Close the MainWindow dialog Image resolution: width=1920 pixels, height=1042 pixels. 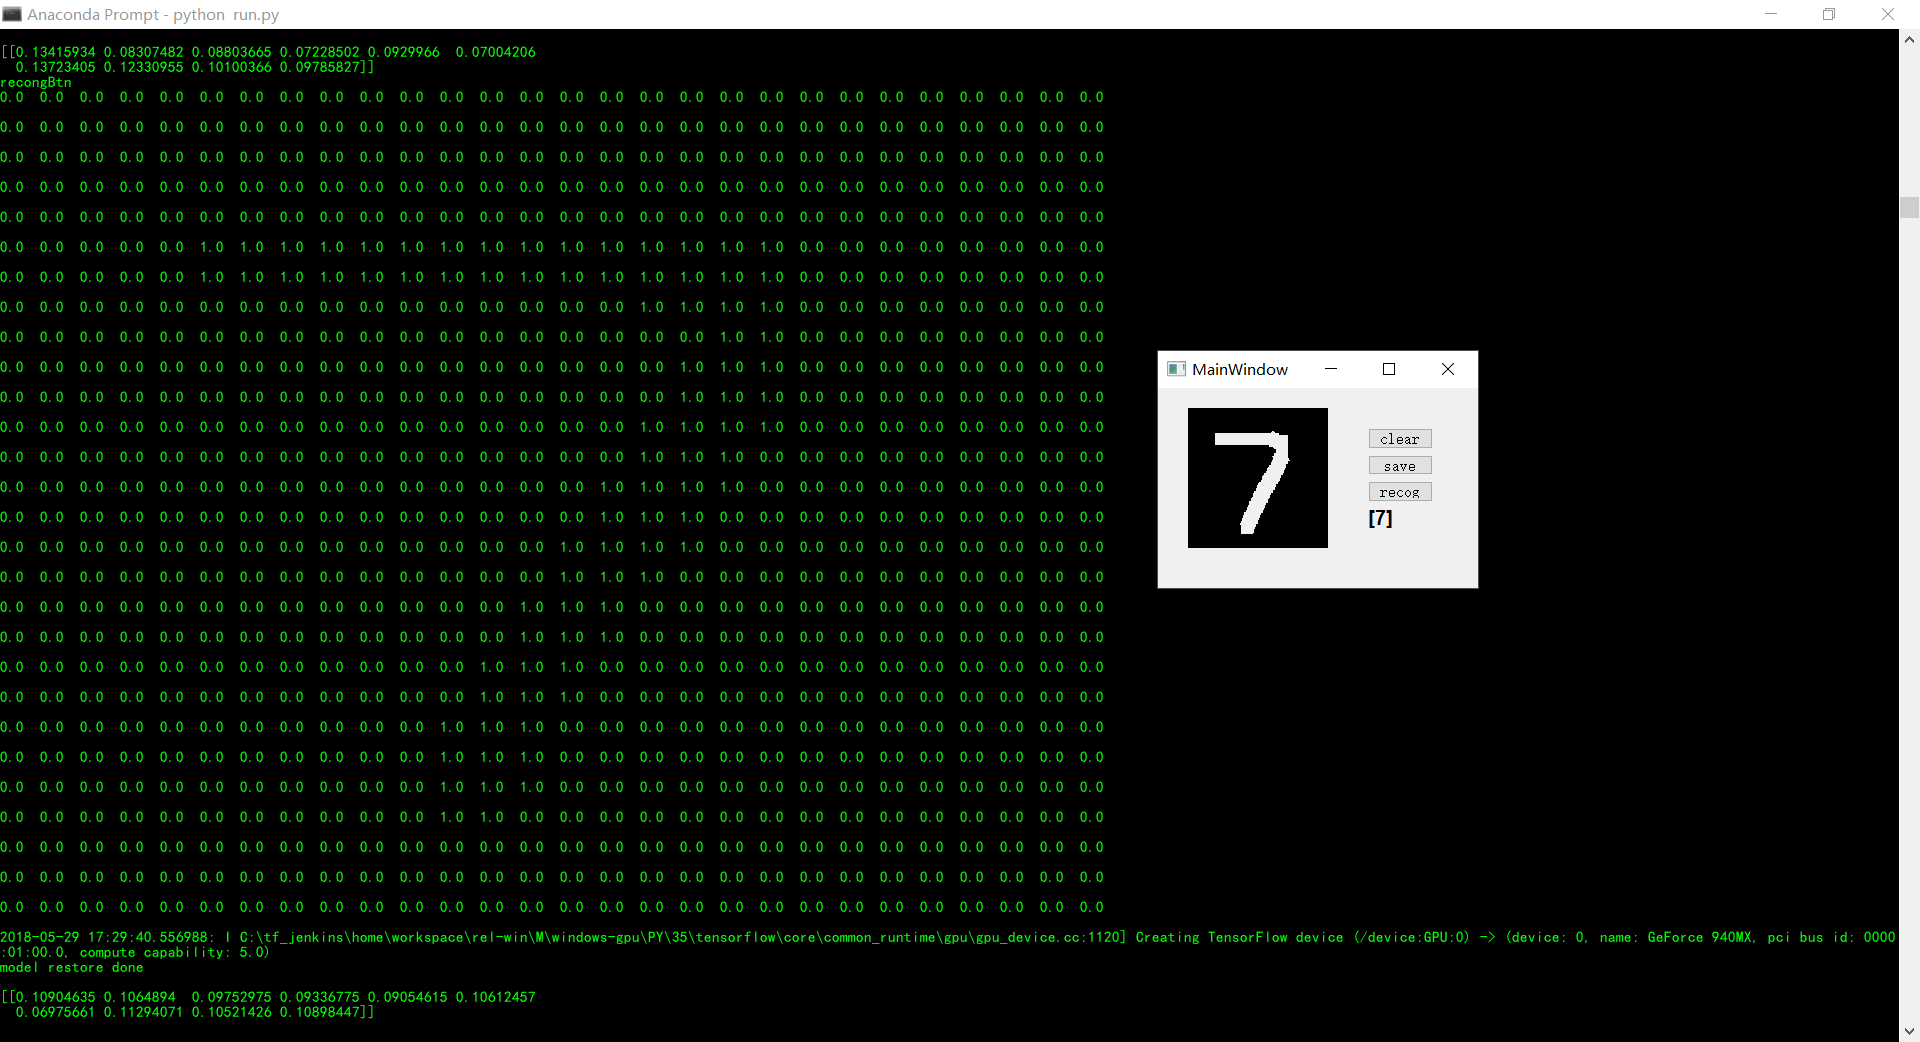click(1448, 369)
